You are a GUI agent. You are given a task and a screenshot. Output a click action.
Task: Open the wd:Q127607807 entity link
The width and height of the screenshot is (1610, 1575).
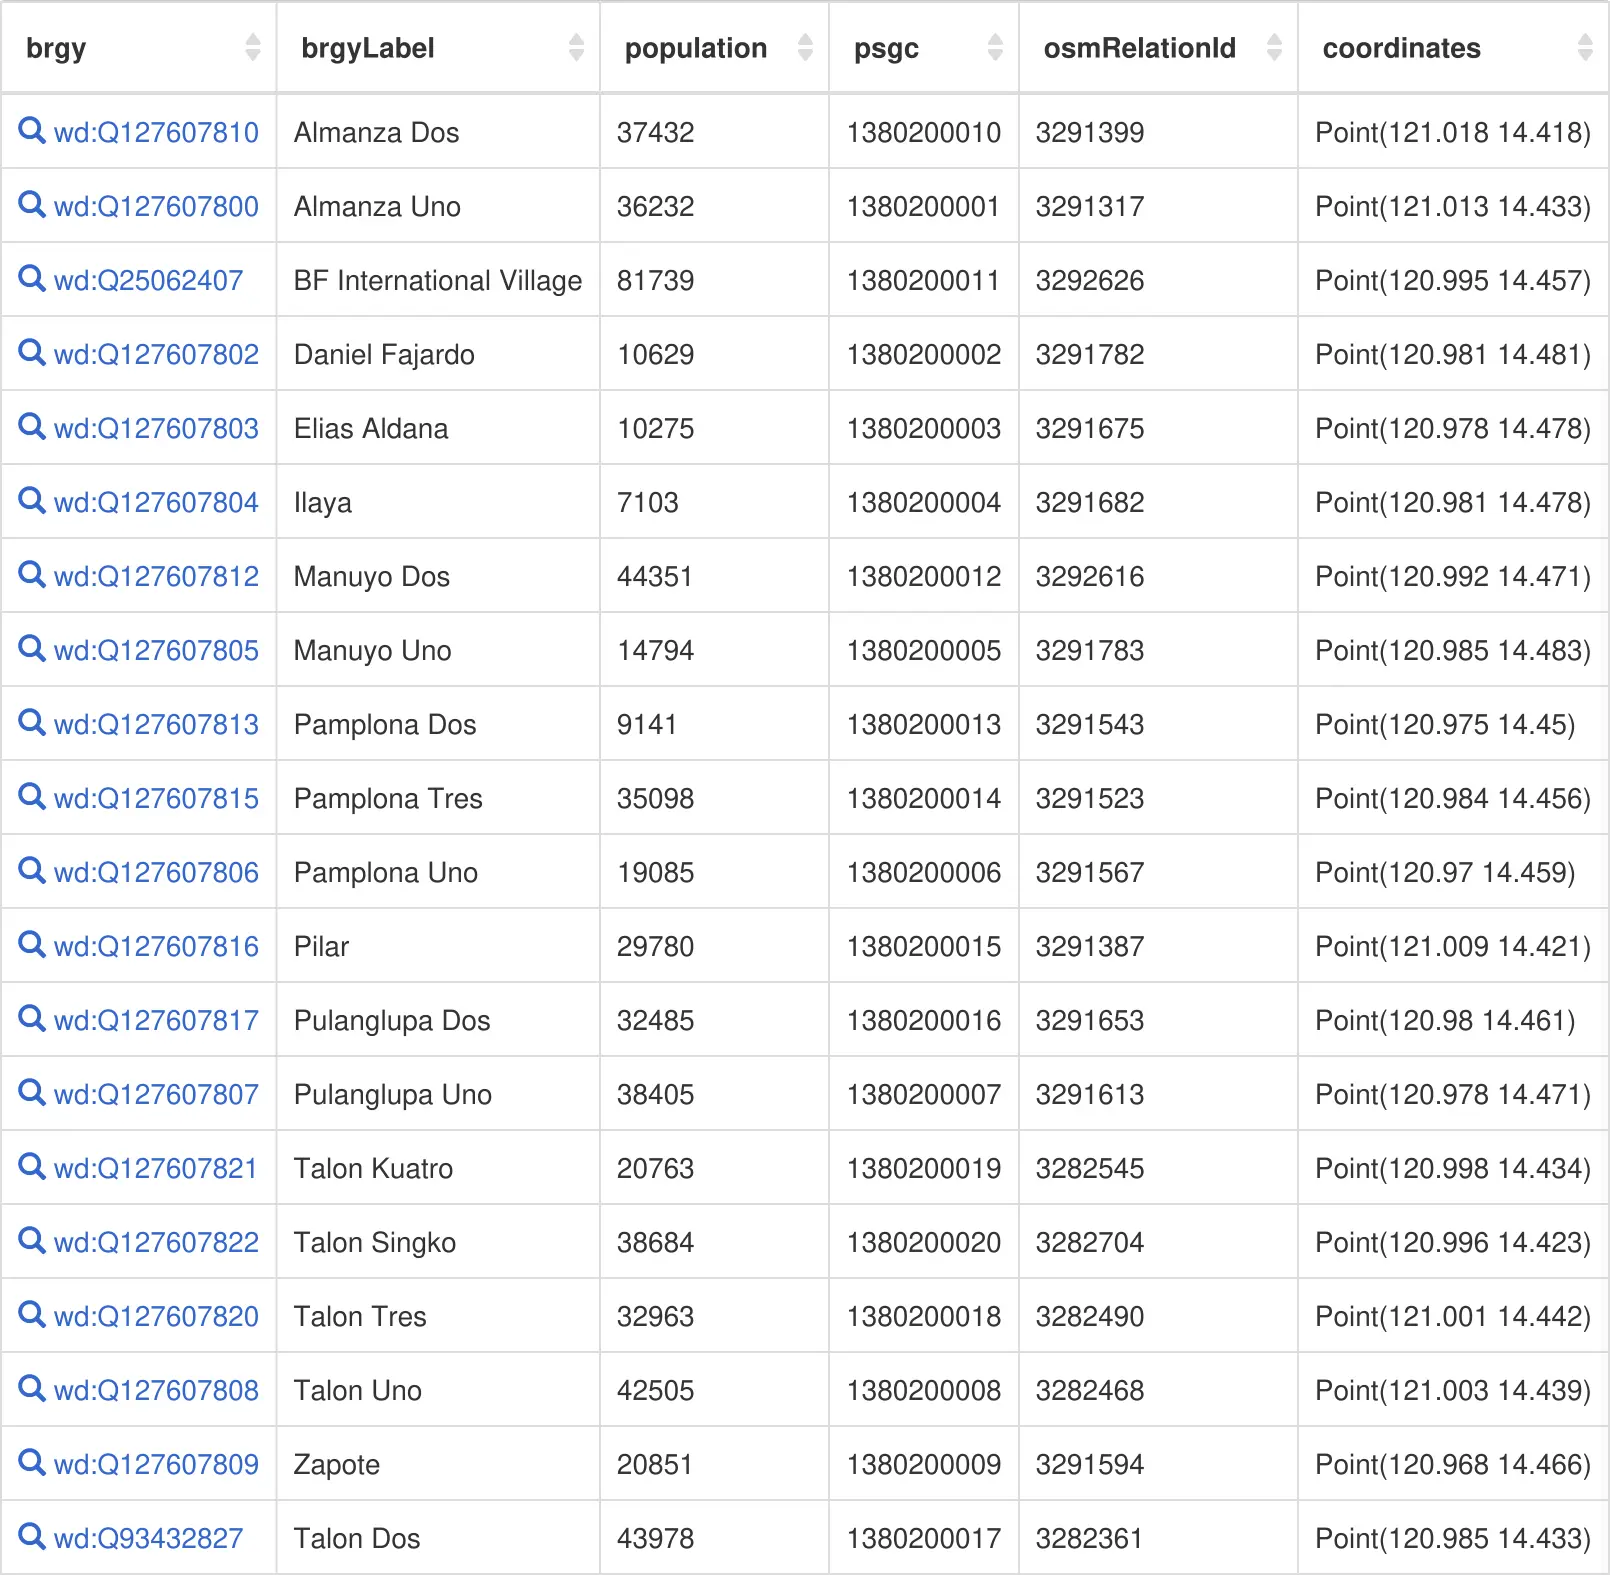pos(156,1094)
